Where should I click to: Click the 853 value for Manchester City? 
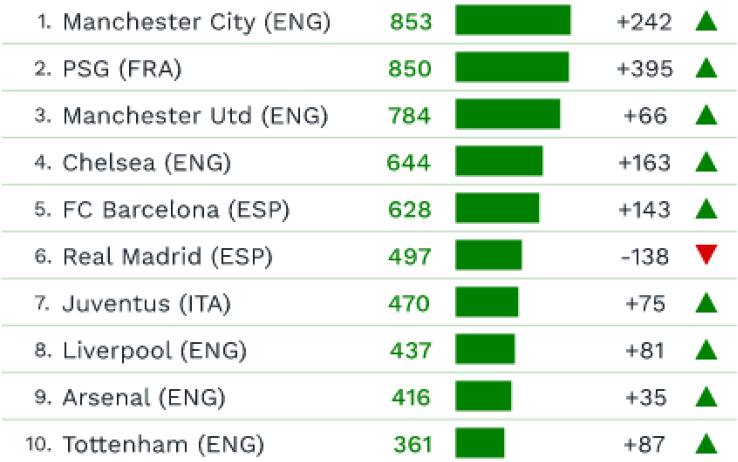(x=411, y=21)
